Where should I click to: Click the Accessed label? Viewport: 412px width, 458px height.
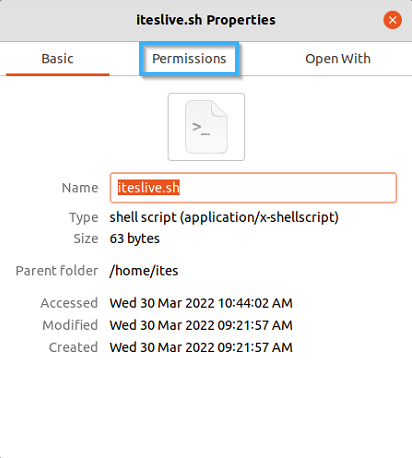click(69, 303)
